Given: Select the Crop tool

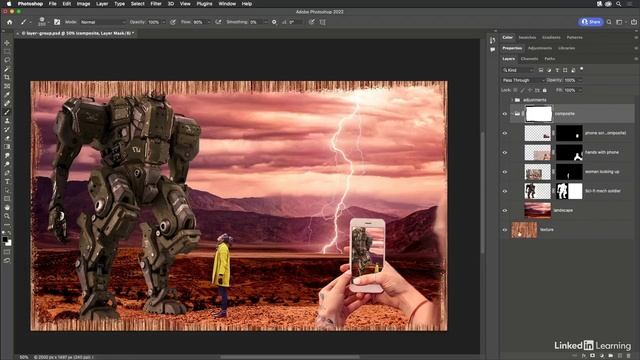Looking at the screenshot, I should click(x=7, y=77).
